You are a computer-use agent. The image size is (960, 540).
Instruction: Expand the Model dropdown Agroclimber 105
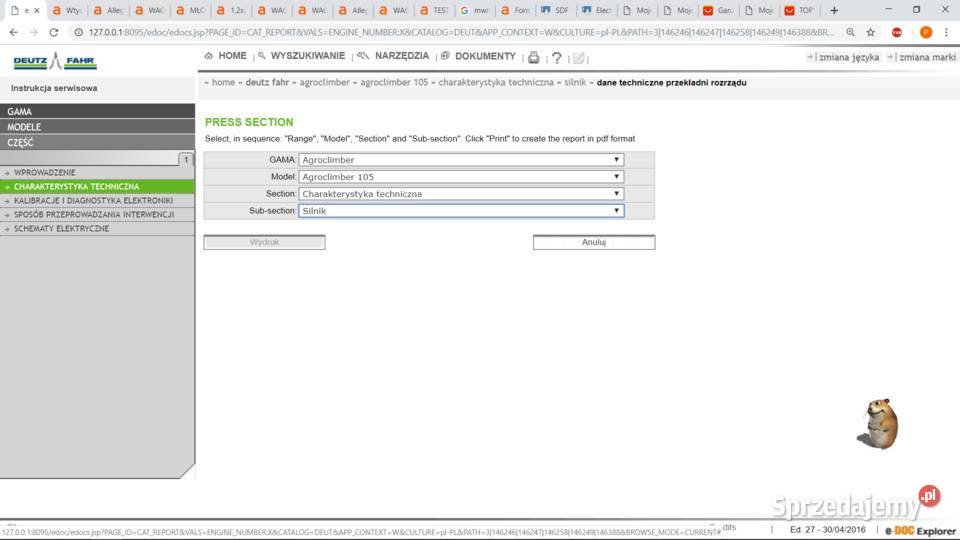coord(461,177)
